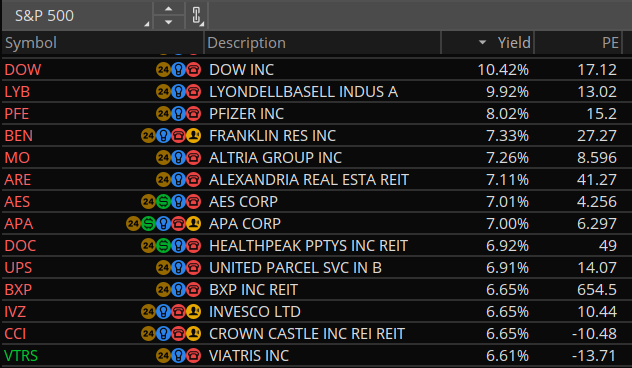632x368 pixels.
Task: Click the 654.5 PE value
Action: 597,289
